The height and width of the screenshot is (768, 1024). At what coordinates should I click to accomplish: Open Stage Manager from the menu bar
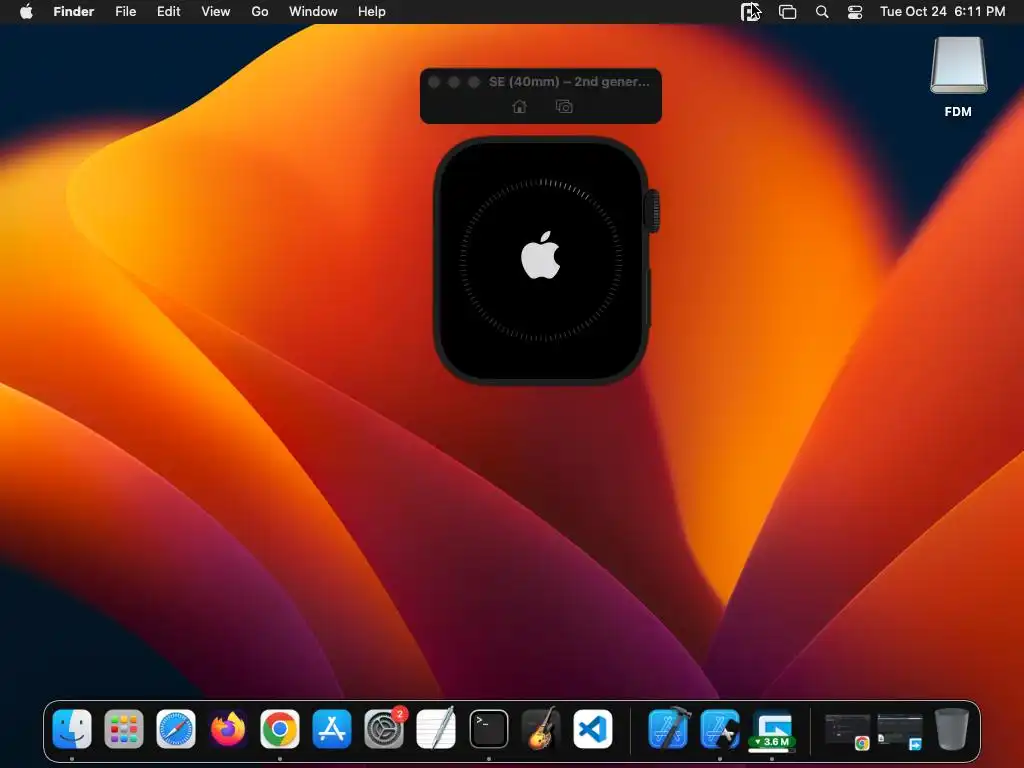click(x=788, y=12)
